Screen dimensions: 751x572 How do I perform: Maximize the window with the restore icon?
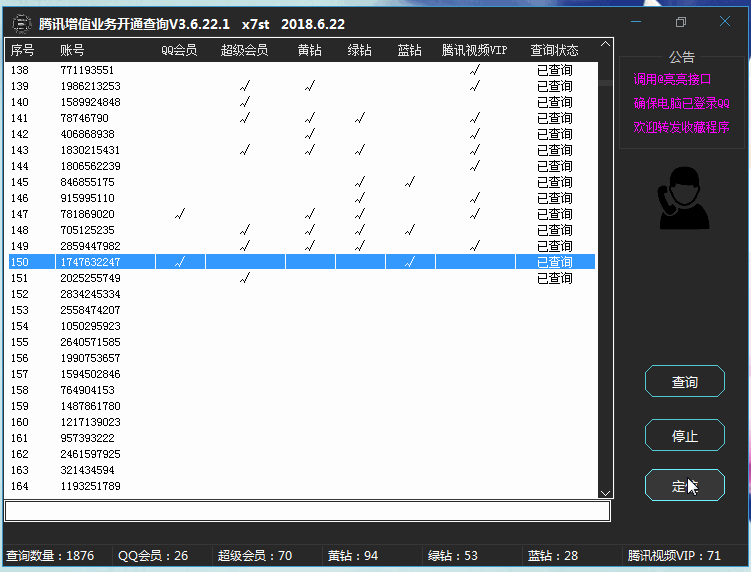click(681, 22)
